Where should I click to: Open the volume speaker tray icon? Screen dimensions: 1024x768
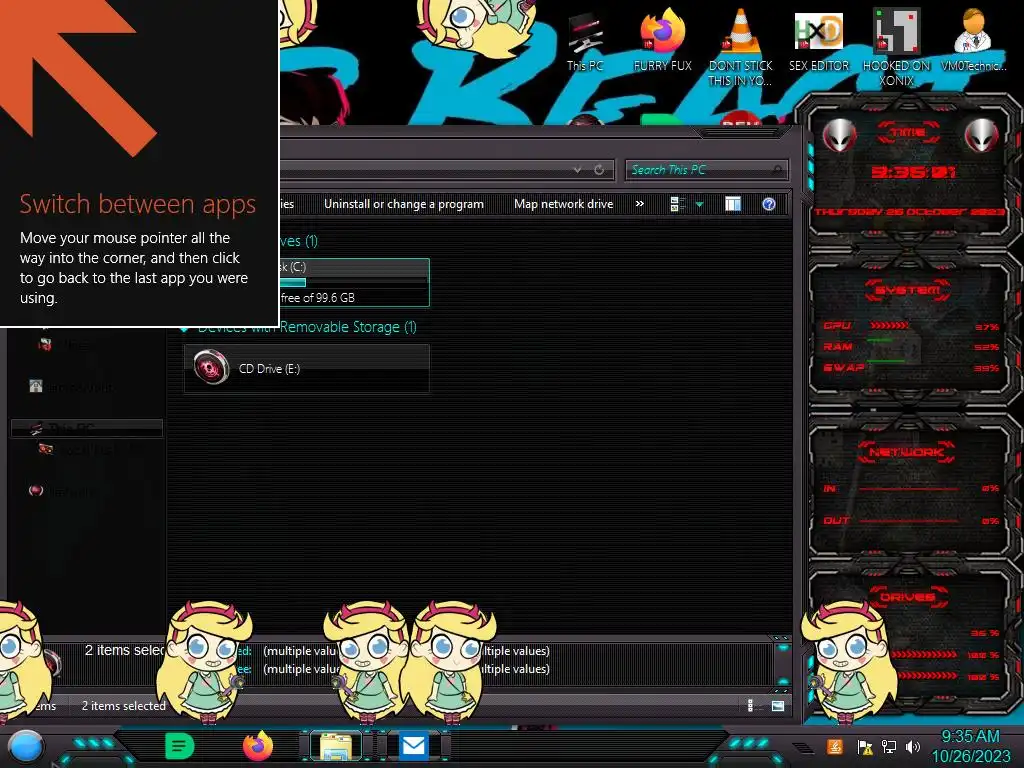(x=913, y=746)
